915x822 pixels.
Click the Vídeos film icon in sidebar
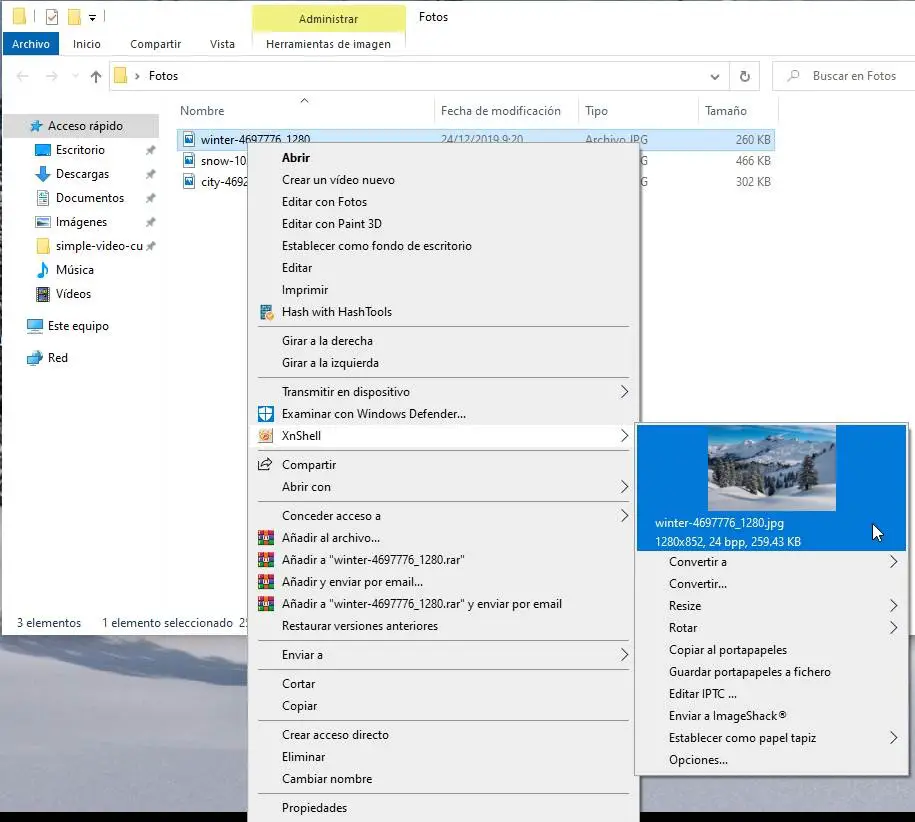click(x=43, y=293)
